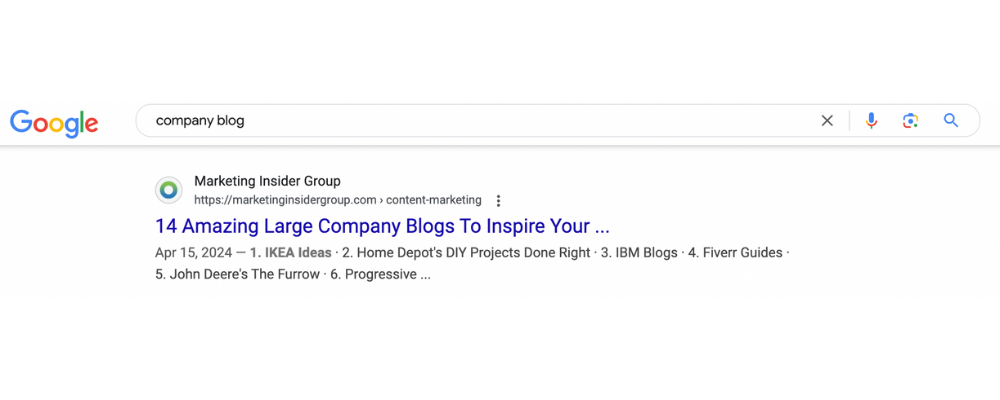The height and width of the screenshot is (400, 1000).
Task: Click 'John Deere's The Furrow' text
Action: [245, 274]
